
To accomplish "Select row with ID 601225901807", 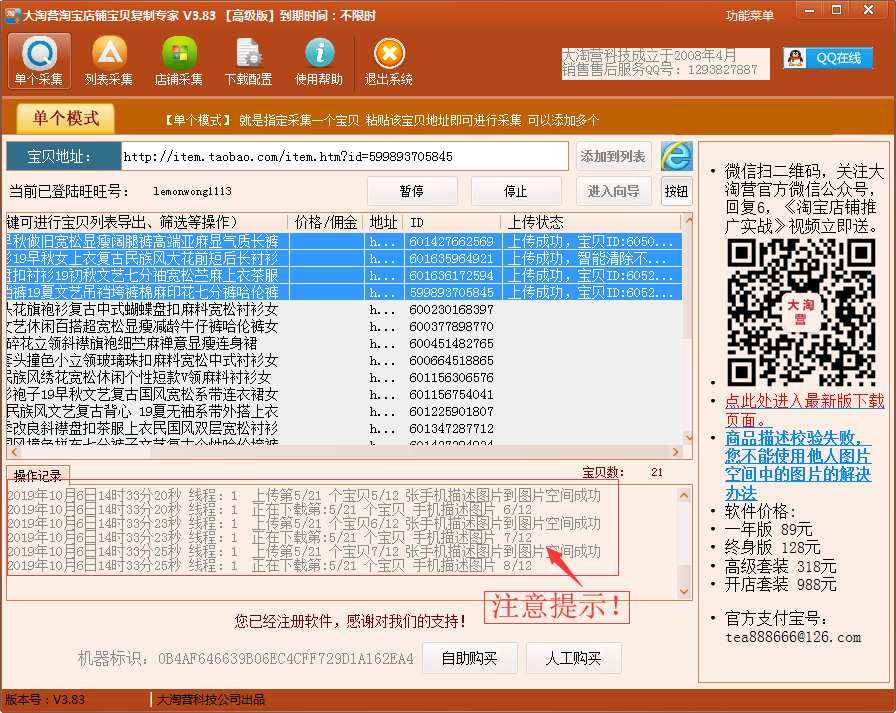I will pos(344,412).
